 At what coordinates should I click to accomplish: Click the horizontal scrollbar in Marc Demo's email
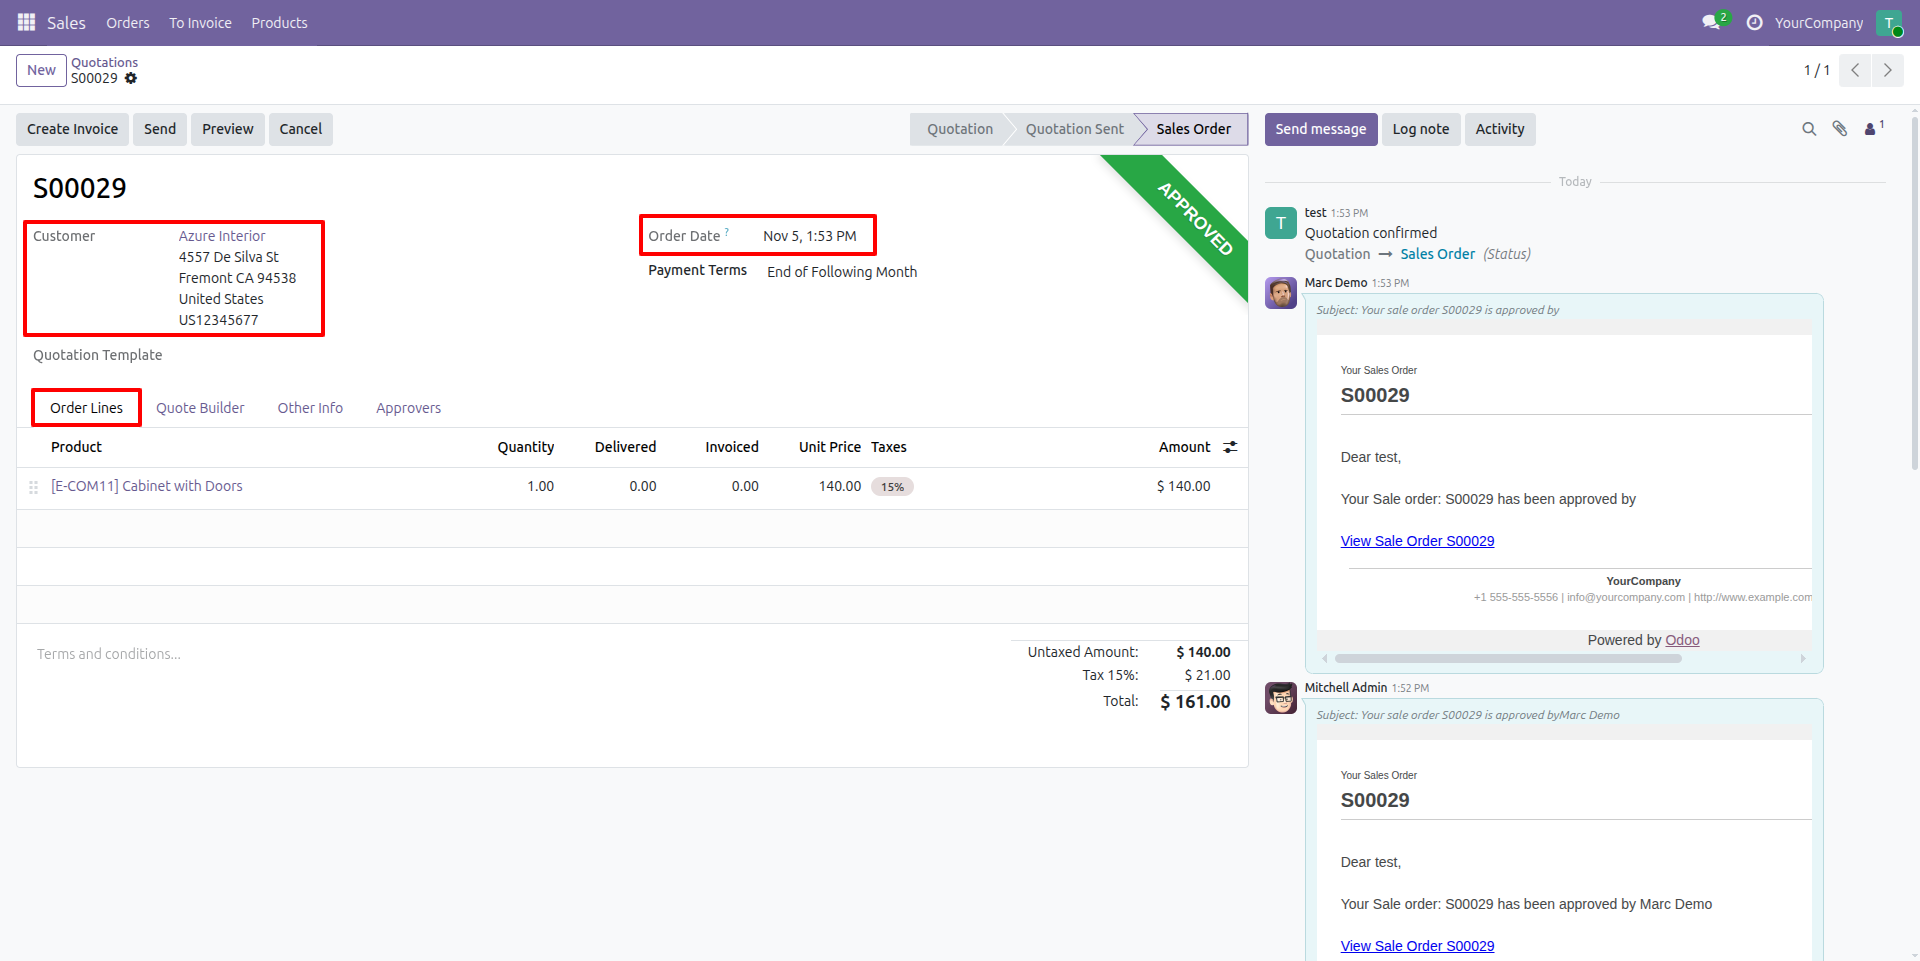1508,659
